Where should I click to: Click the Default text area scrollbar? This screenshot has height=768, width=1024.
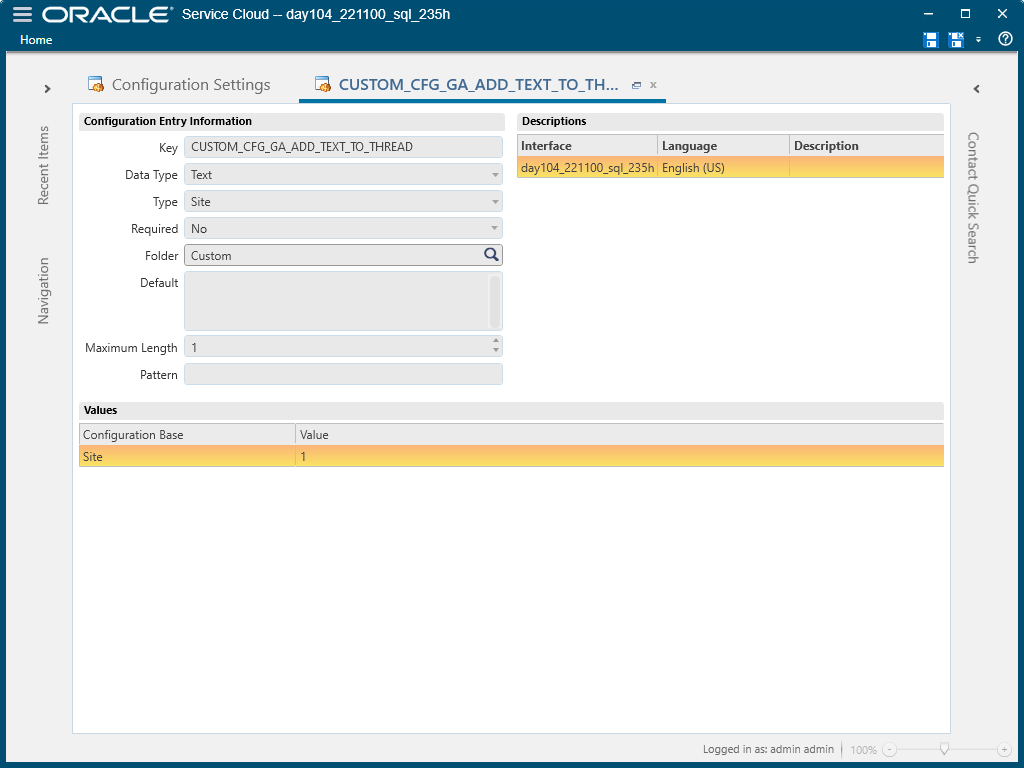[x=495, y=301]
